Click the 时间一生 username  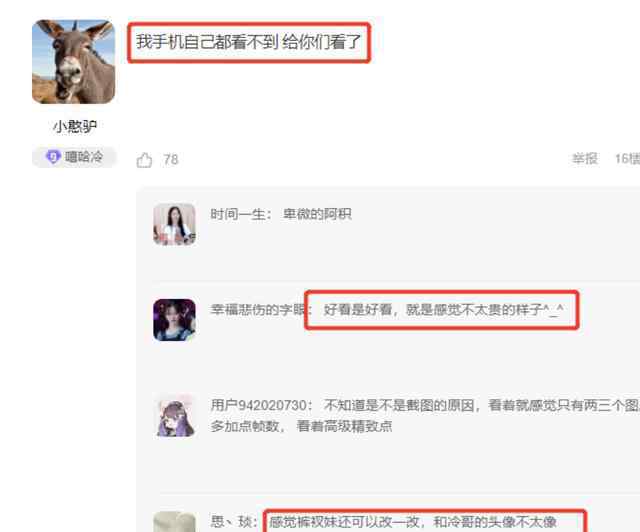(238, 214)
